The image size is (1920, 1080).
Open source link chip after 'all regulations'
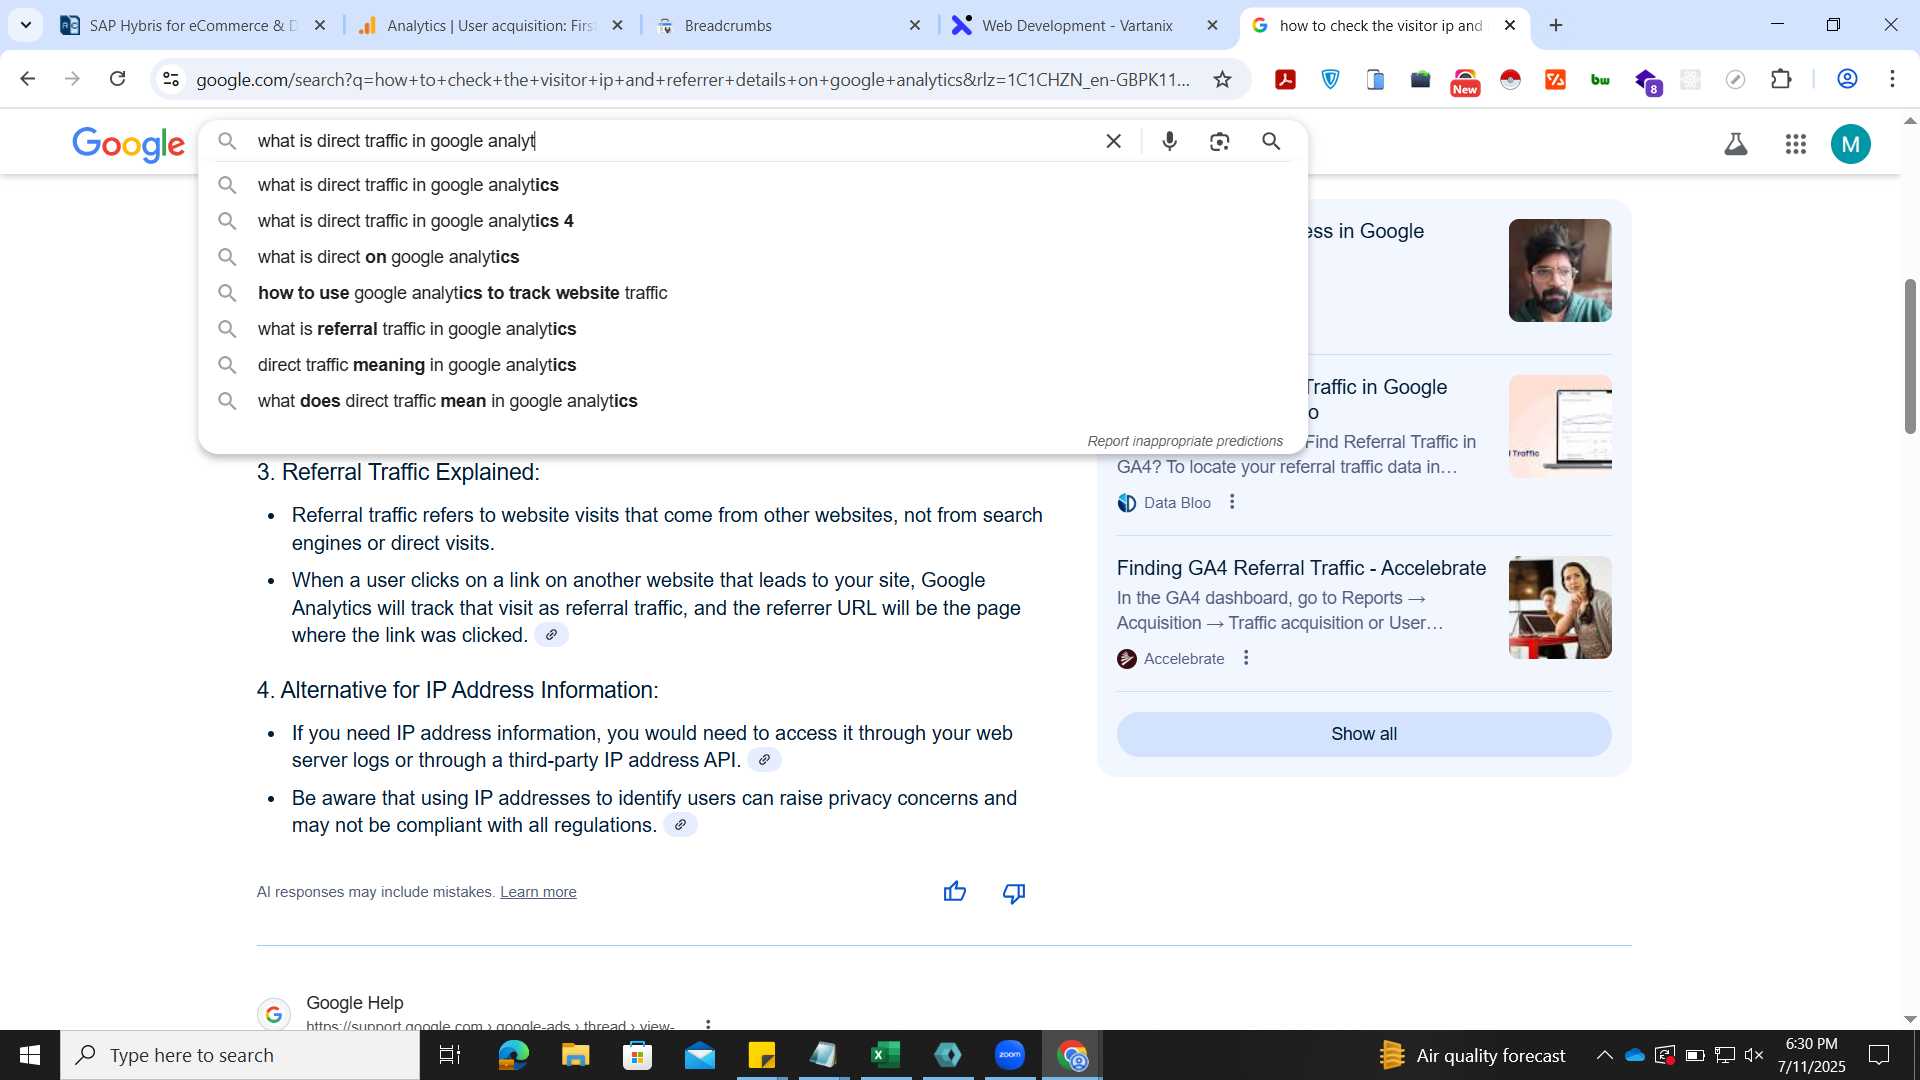pyautogui.click(x=680, y=825)
